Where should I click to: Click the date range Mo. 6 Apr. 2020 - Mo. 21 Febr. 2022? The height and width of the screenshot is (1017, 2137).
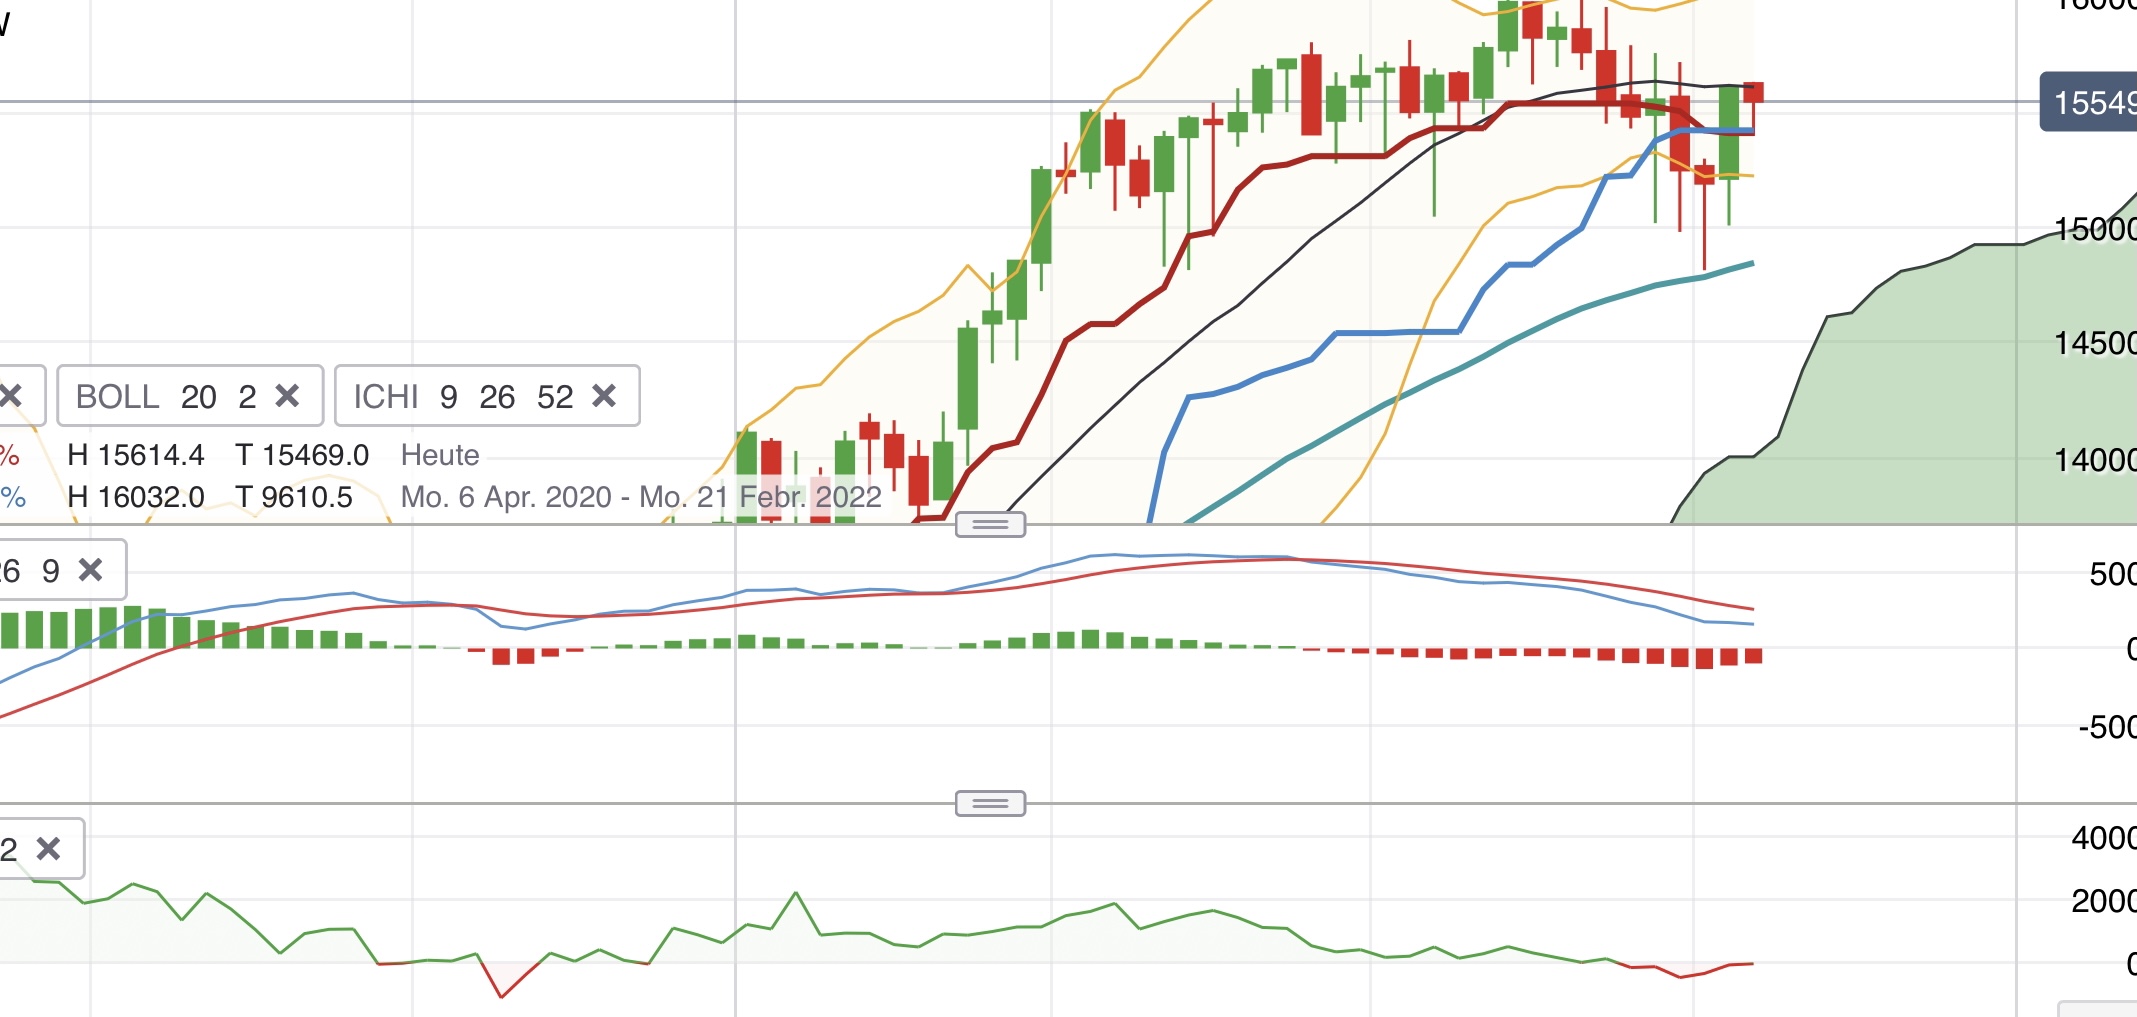point(641,497)
